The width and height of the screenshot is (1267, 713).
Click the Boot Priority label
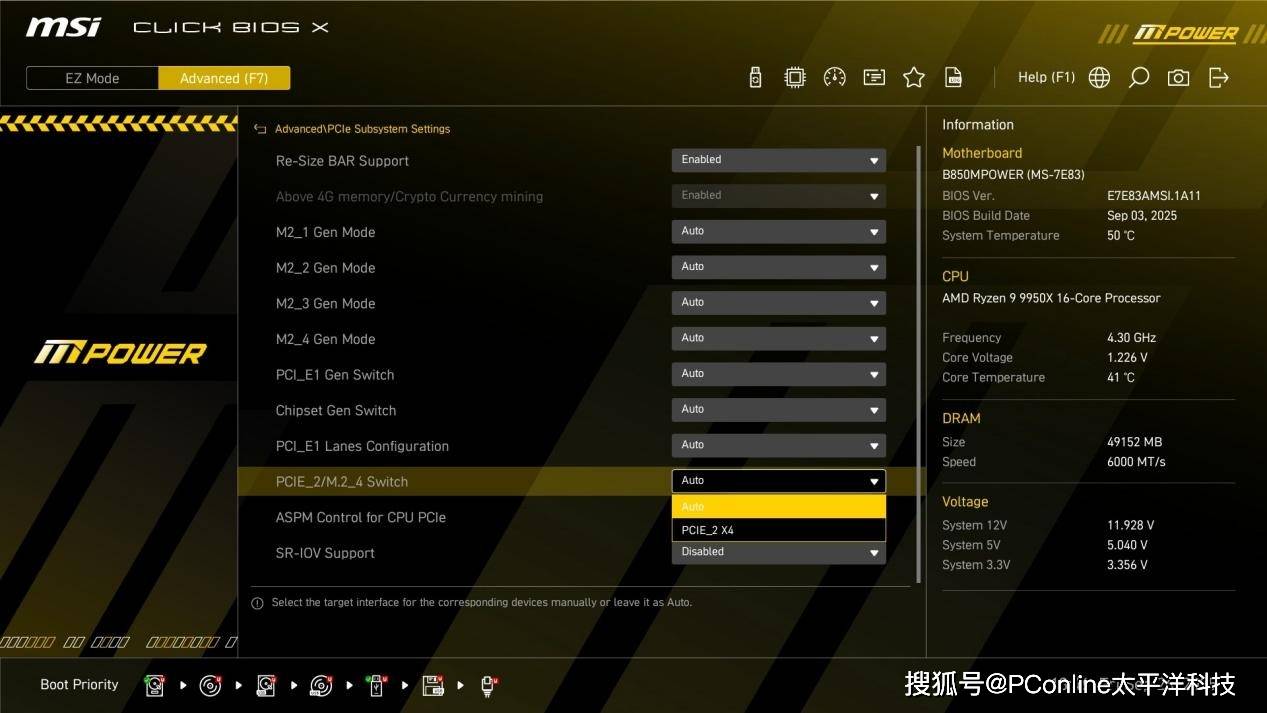[79, 685]
